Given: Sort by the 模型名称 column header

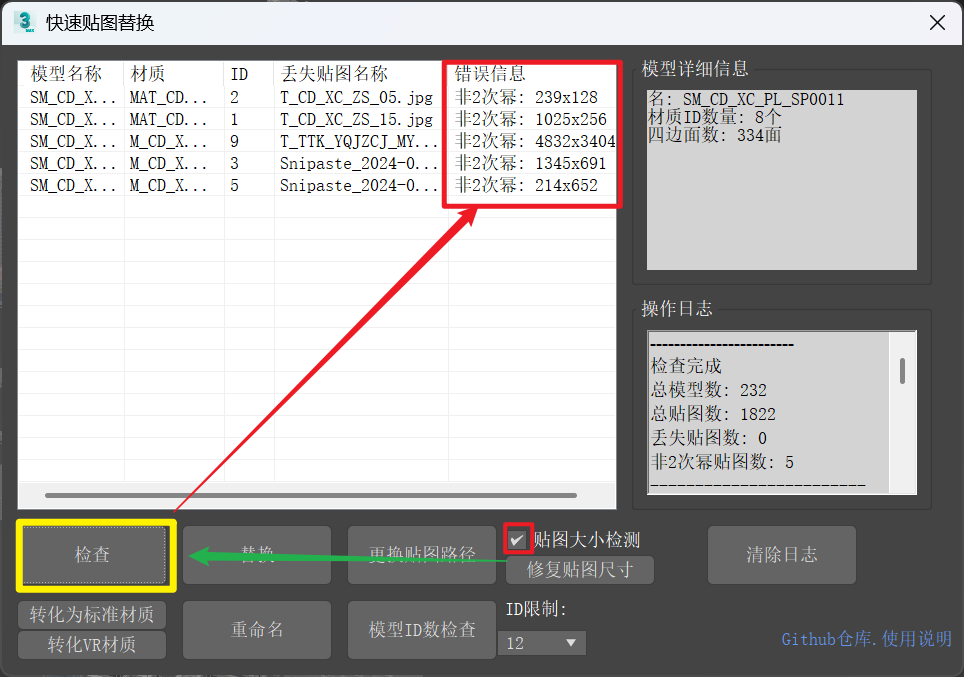Looking at the screenshot, I should click(x=67, y=74).
